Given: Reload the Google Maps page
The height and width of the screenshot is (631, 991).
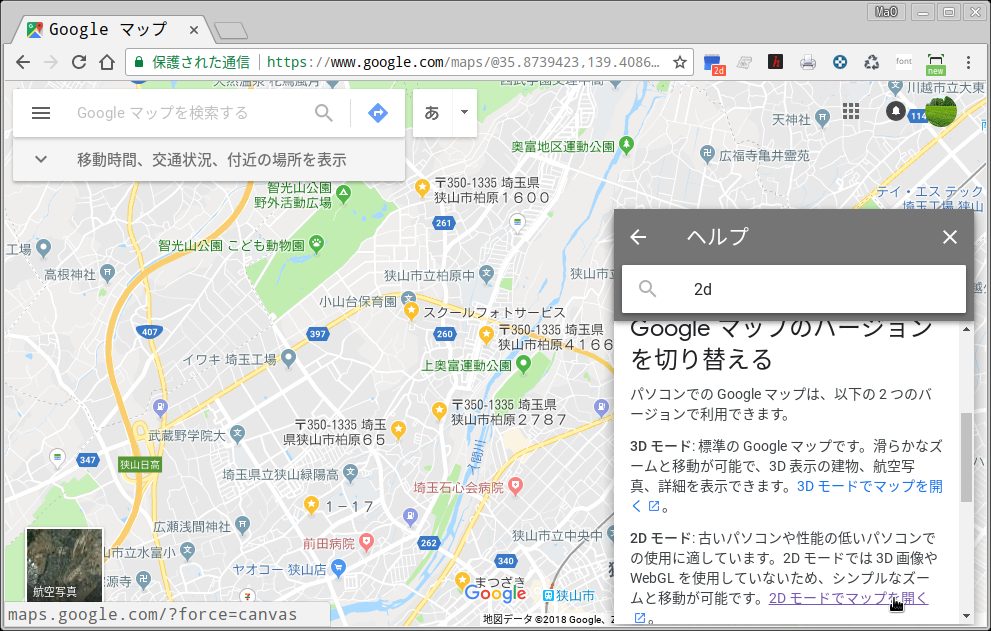Looking at the screenshot, I should 78,62.
